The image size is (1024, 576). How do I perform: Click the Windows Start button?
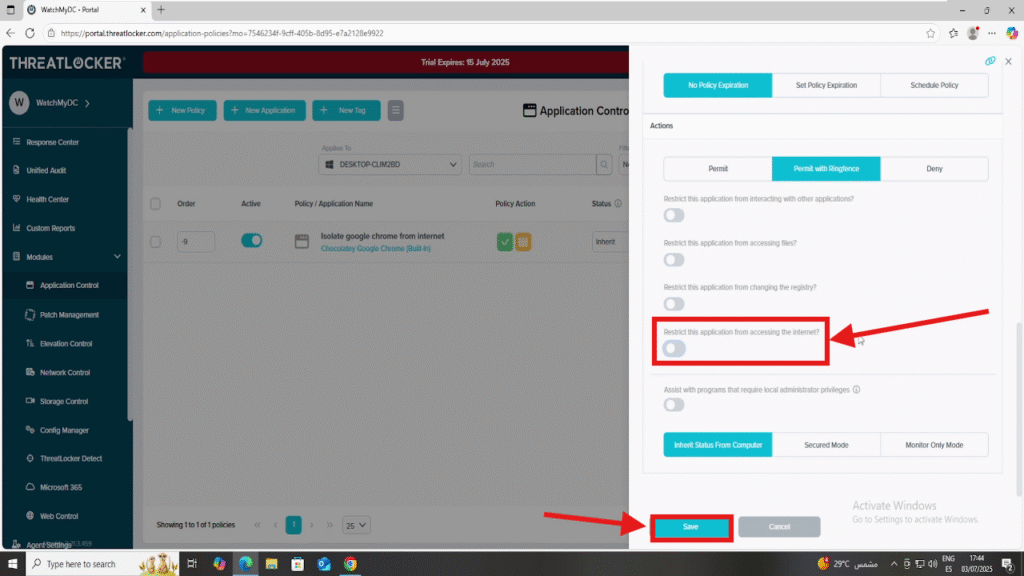click(12, 564)
